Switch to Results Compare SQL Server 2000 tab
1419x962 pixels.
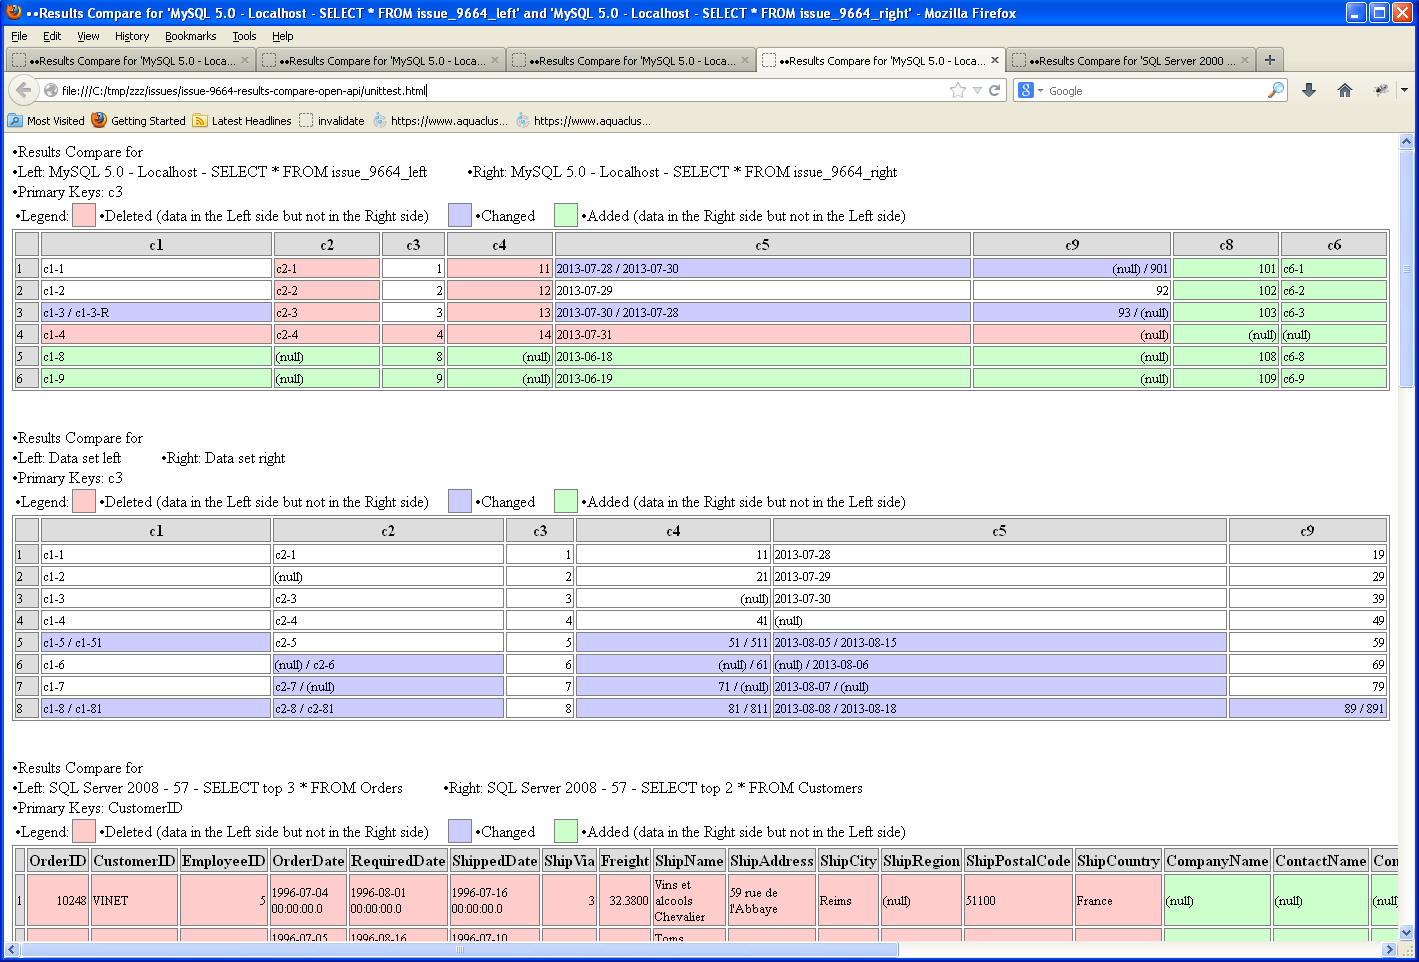[1130, 60]
